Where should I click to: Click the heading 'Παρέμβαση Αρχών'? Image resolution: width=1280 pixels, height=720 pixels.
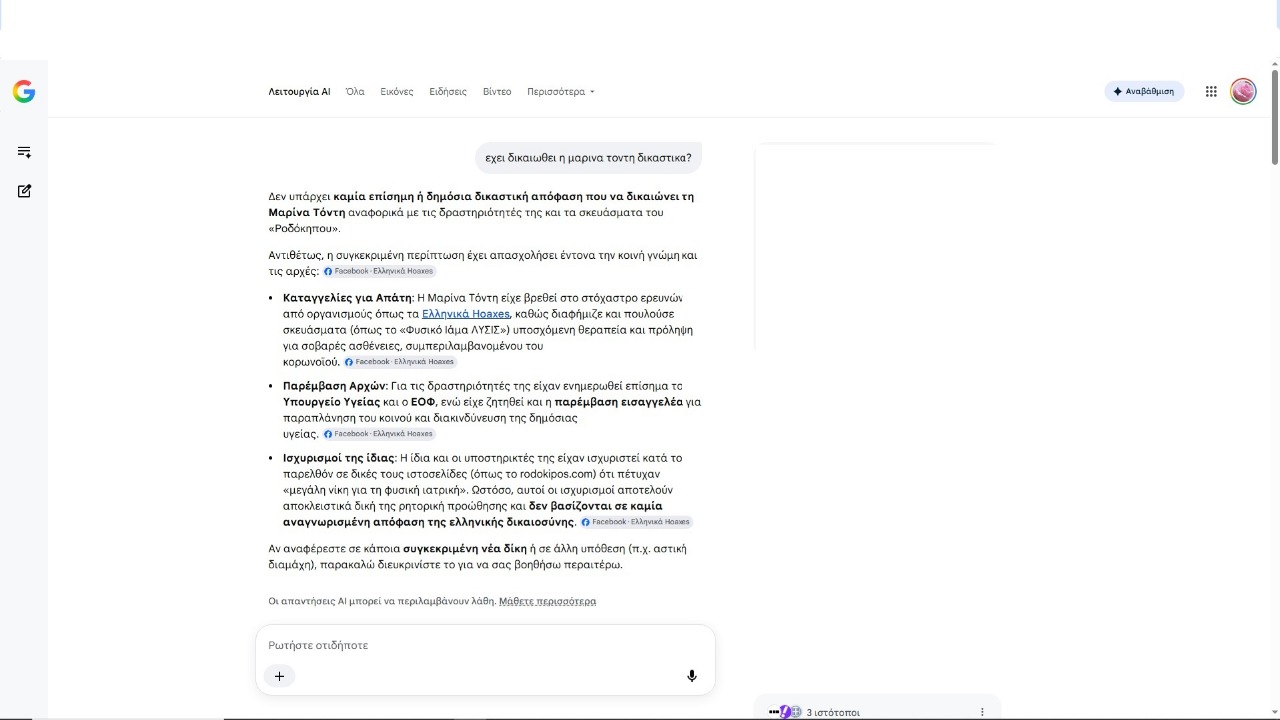[334, 386]
